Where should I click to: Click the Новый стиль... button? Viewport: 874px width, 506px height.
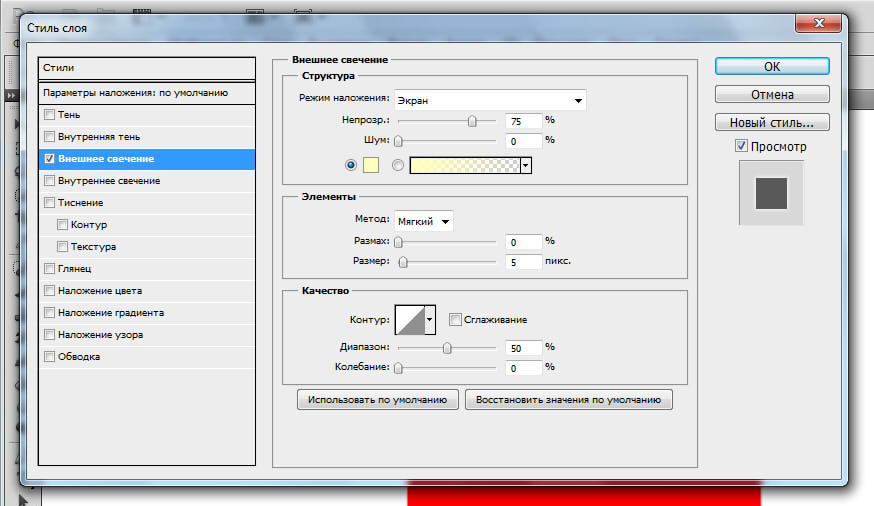coord(772,122)
